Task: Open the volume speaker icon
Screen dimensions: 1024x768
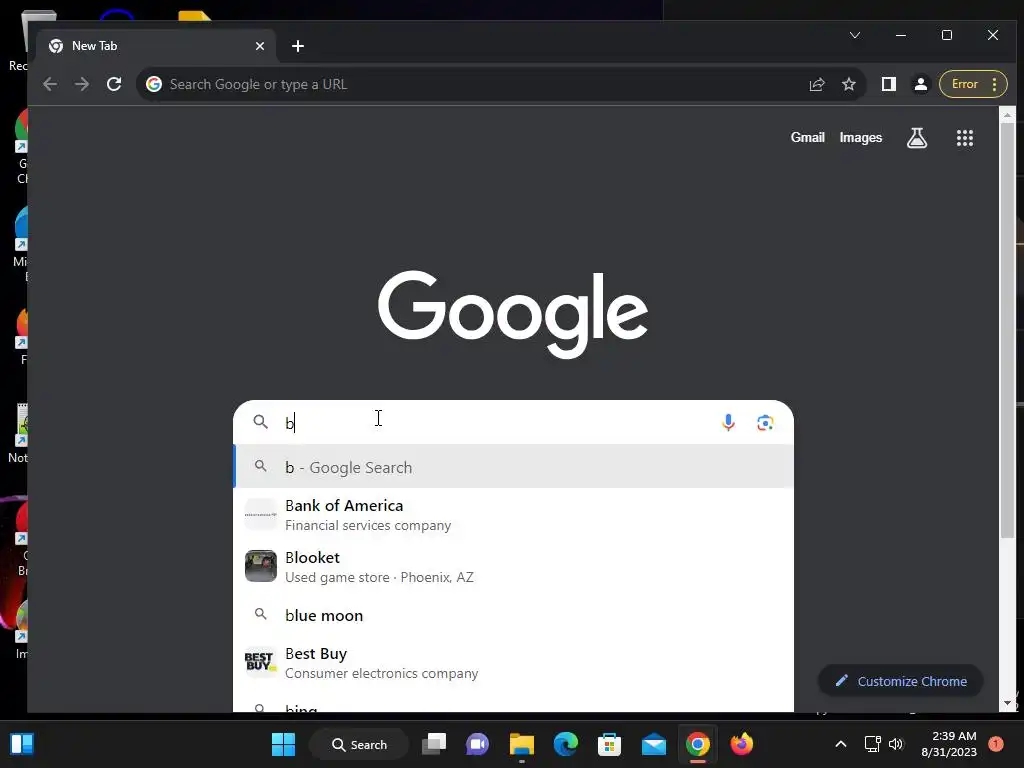Action: 896,744
